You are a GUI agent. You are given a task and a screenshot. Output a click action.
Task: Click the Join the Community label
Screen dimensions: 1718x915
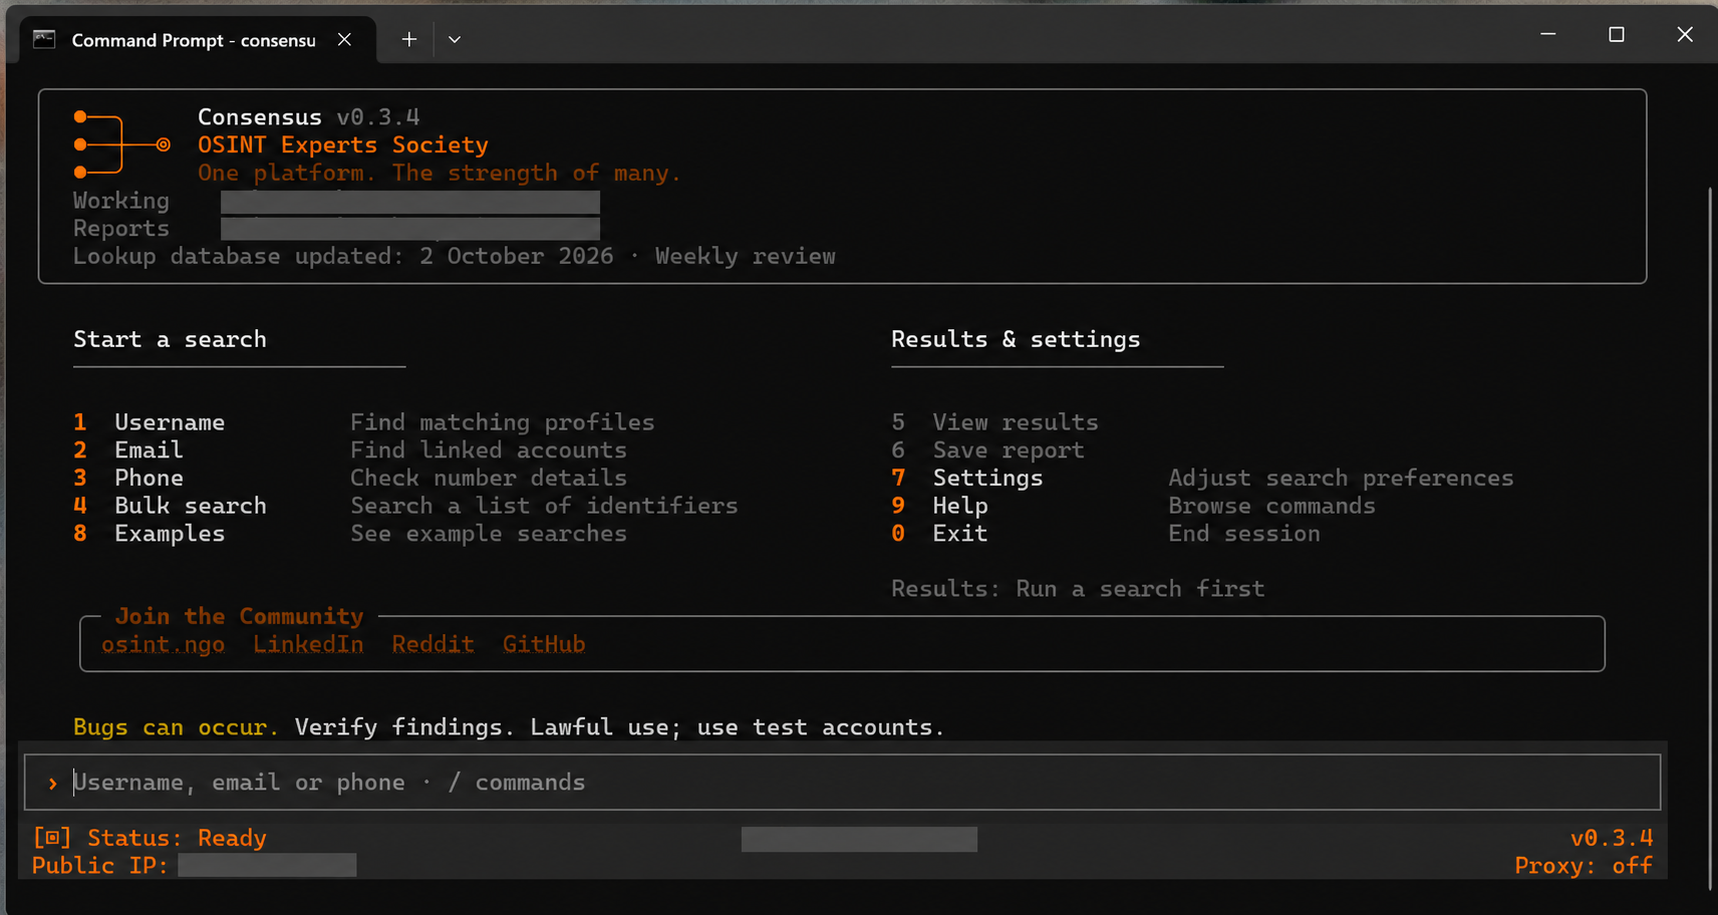pyautogui.click(x=239, y=616)
